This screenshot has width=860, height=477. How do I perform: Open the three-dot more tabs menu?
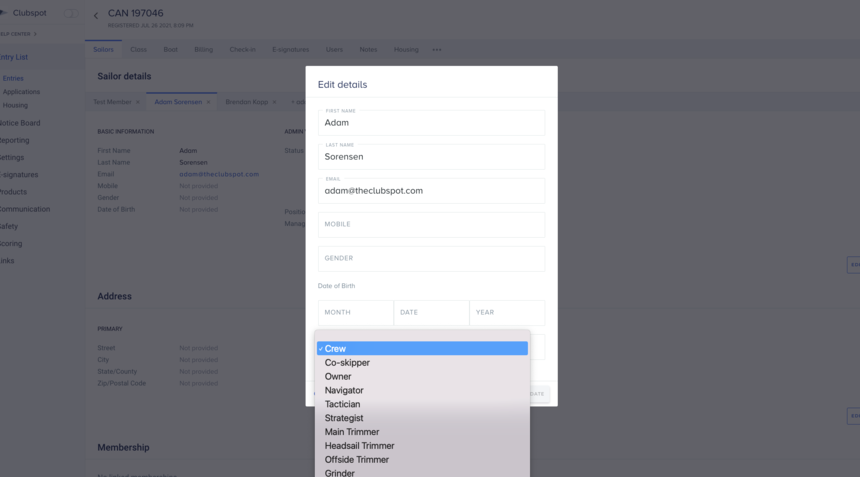(437, 50)
